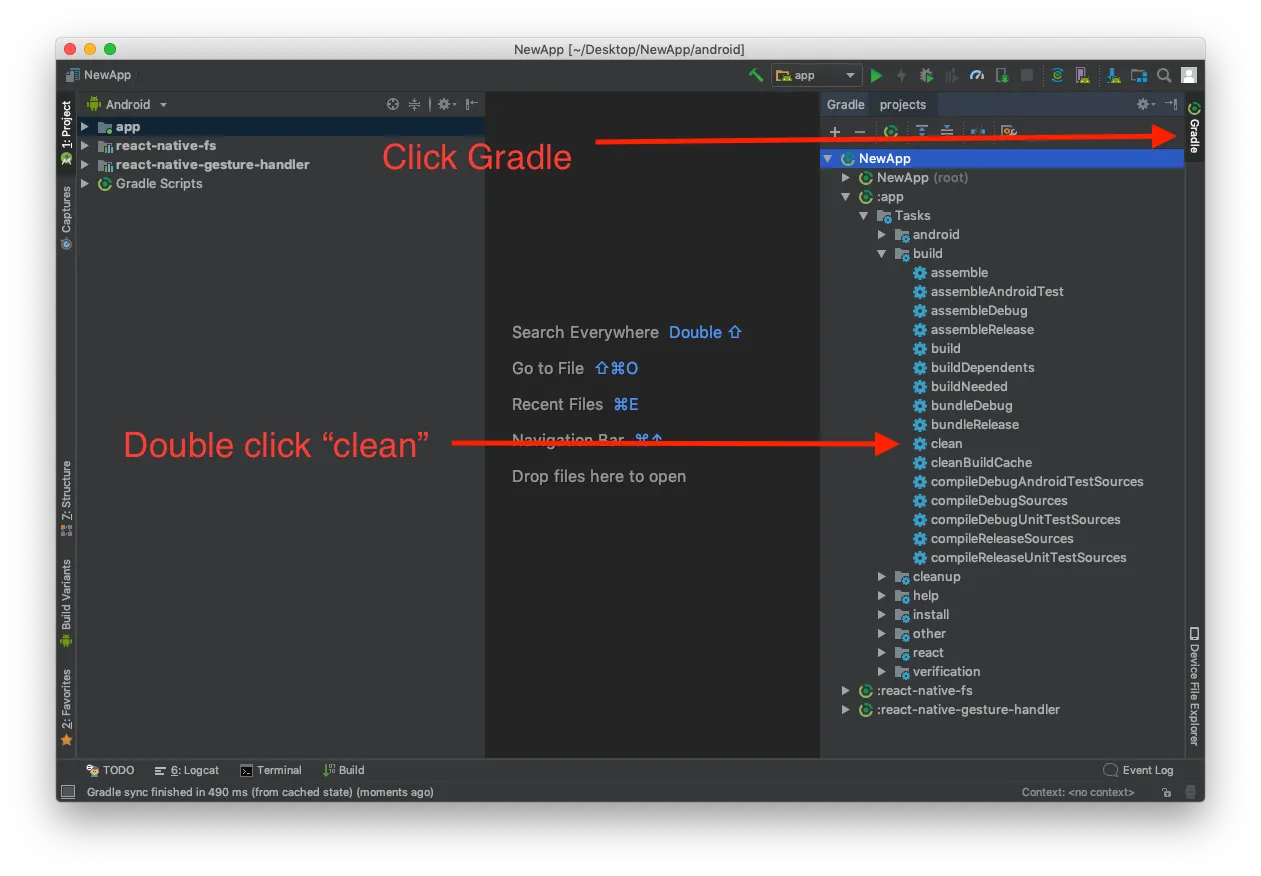
Task: Open the Profile app speedometer icon
Action: [977, 75]
